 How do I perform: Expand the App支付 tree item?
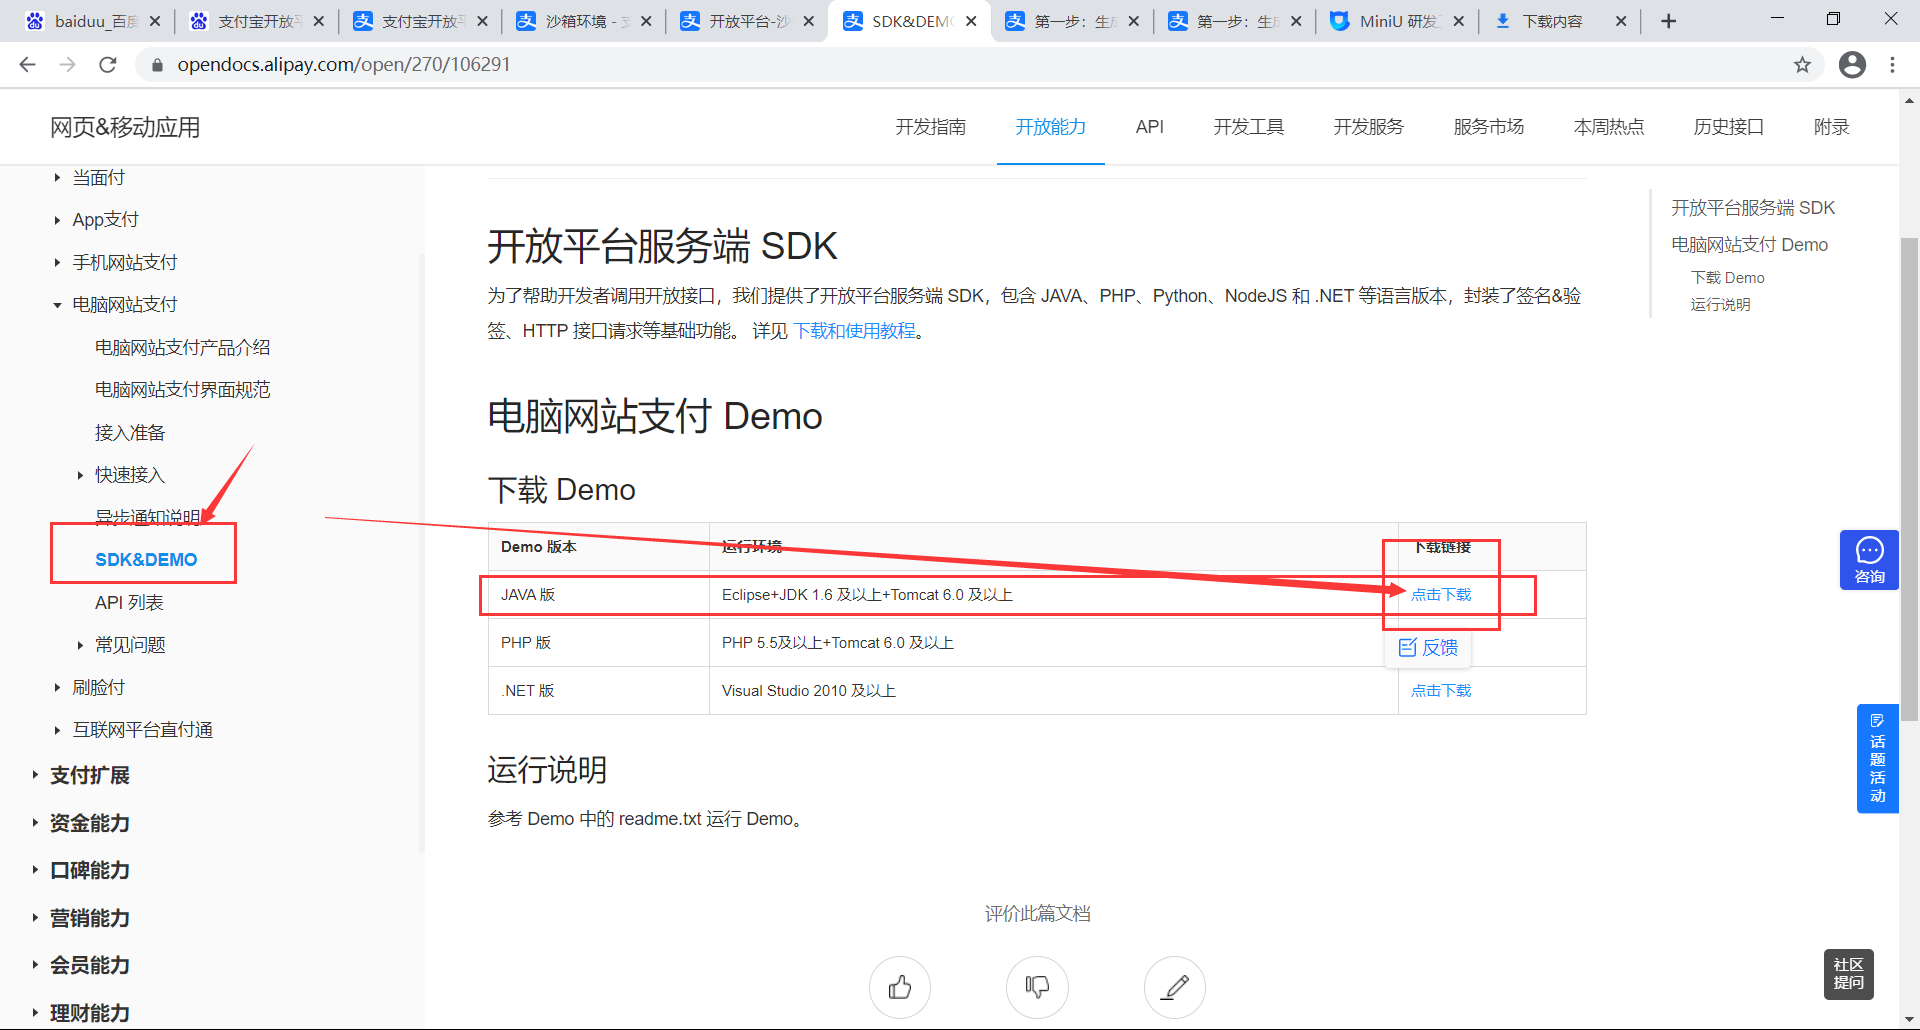point(57,220)
